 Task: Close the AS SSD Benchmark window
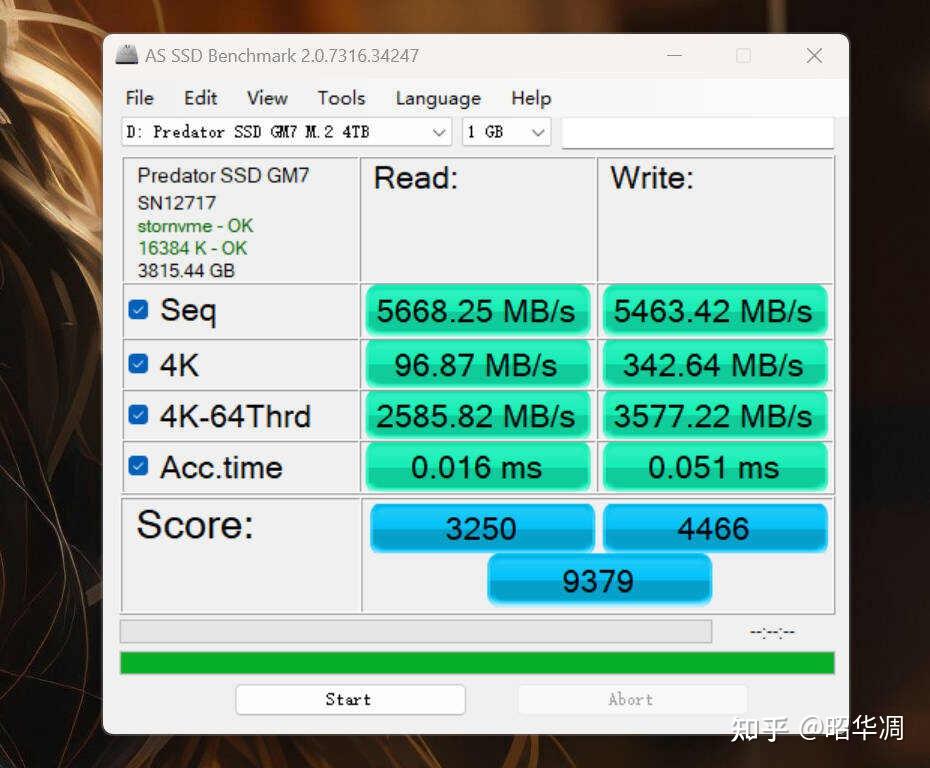814,56
